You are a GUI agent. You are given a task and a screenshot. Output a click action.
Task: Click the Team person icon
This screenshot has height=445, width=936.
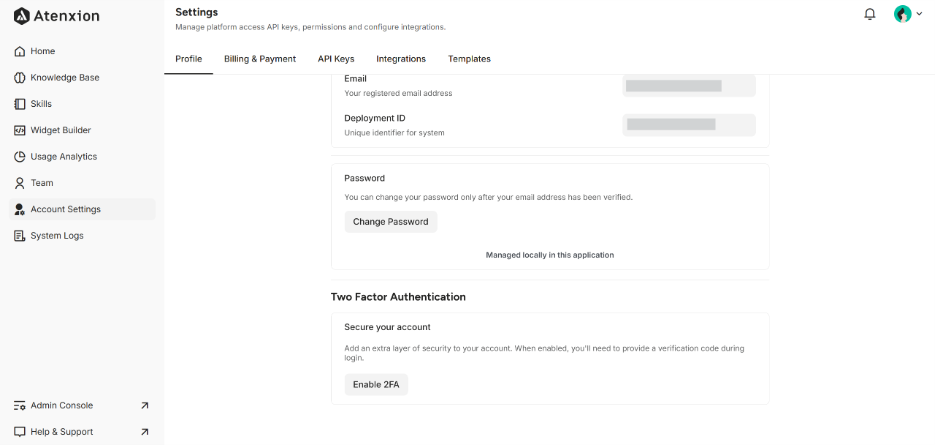click(20, 183)
